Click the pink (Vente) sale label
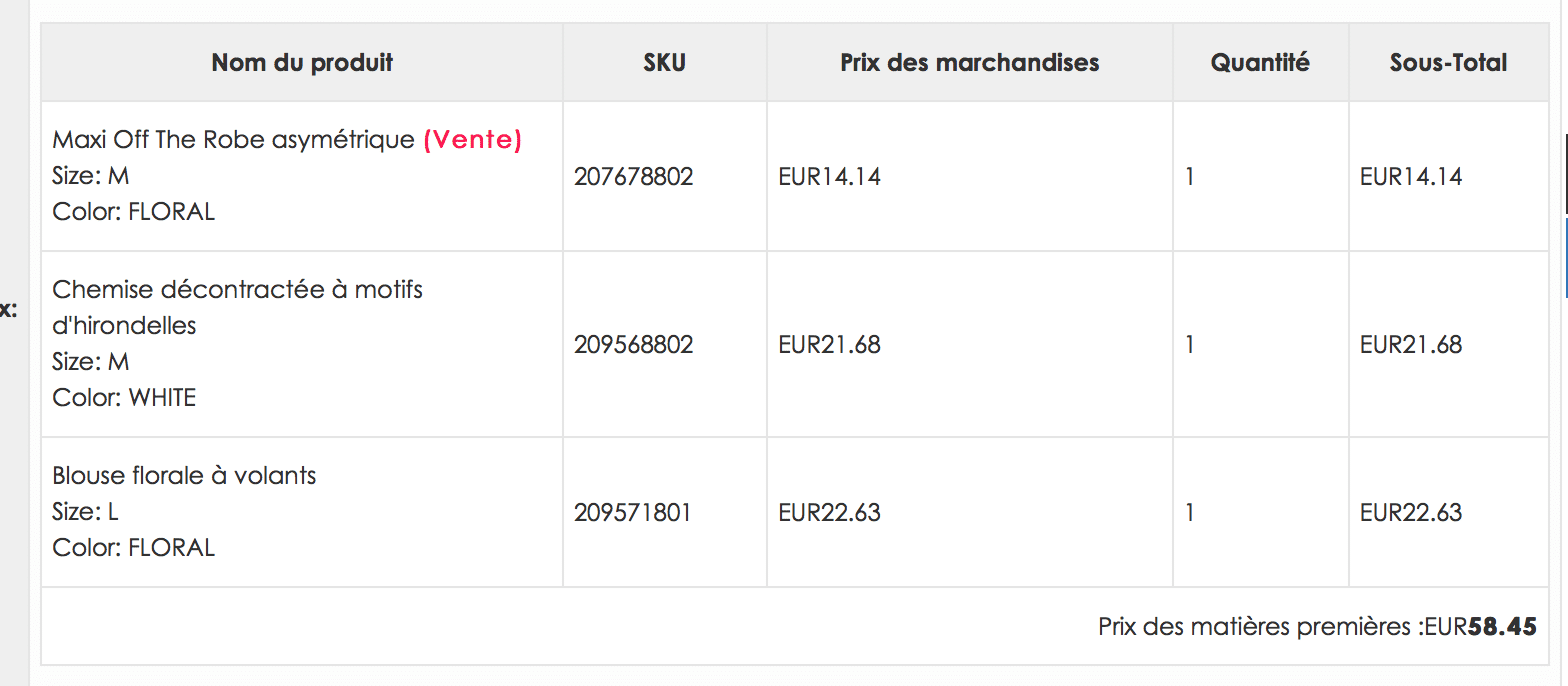Screen dimensions: 1568x686 473,140
